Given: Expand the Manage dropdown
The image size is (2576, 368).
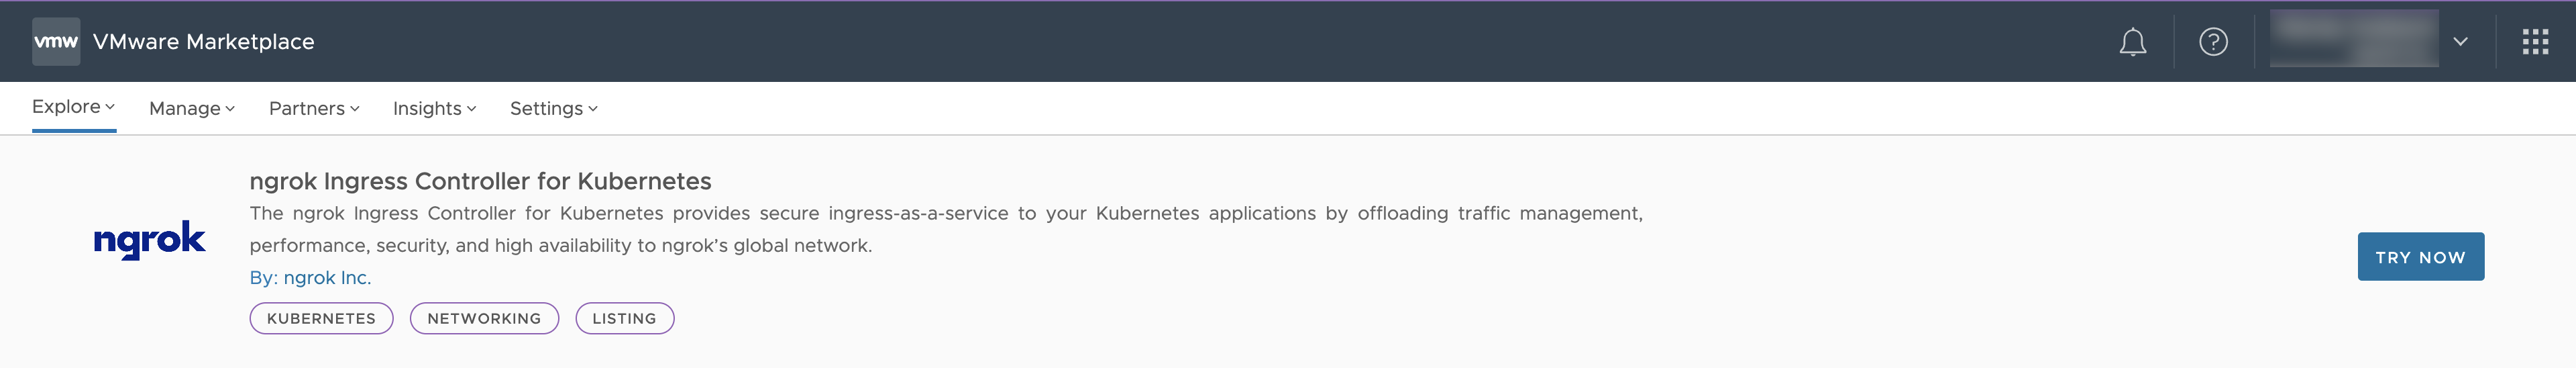Looking at the screenshot, I should (x=191, y=109).
